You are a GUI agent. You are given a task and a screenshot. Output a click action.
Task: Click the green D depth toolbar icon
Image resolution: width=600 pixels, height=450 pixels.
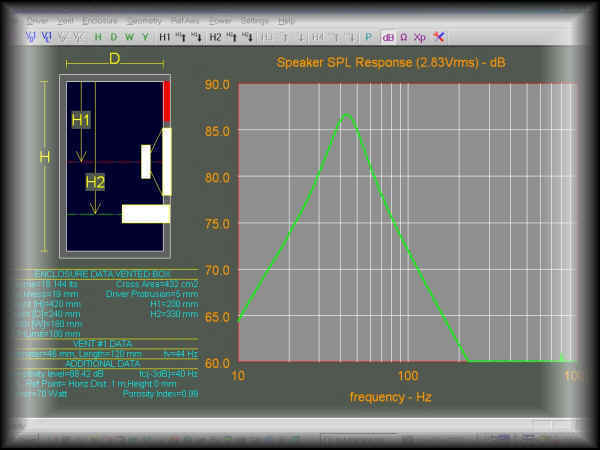(x=113, y=37)
